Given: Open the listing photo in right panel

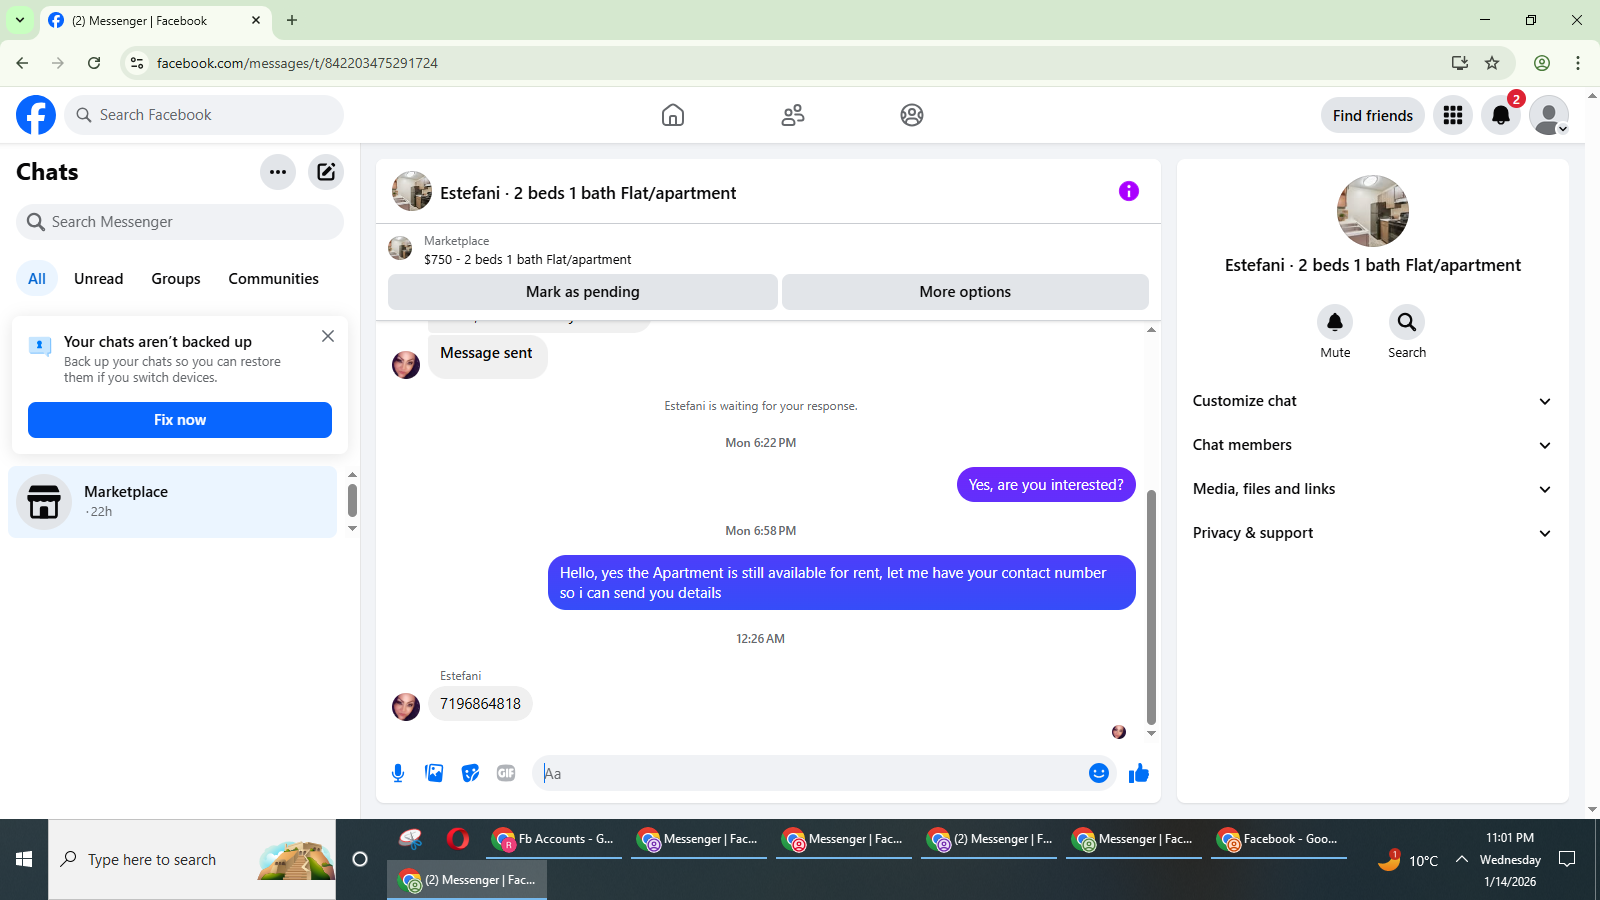Looking at the screenshot, I should [1373, 211].
